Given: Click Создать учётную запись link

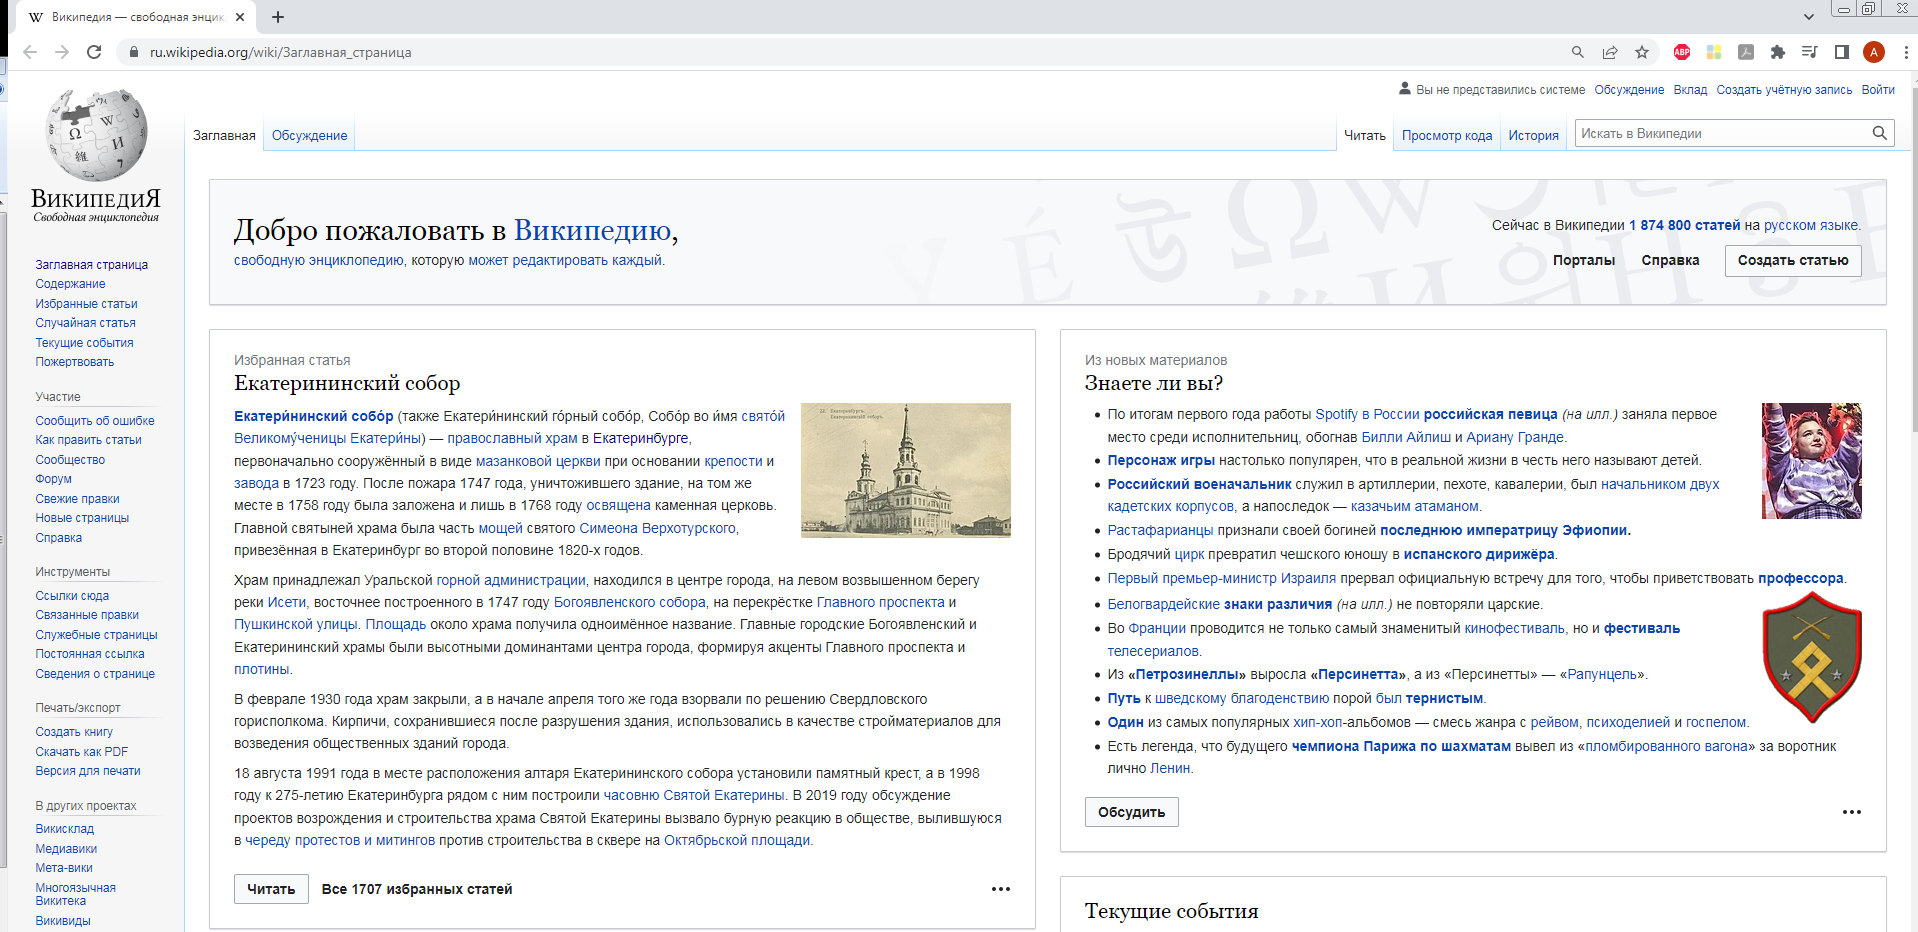Looking at the screenshot, I should tap(1785, 89).
